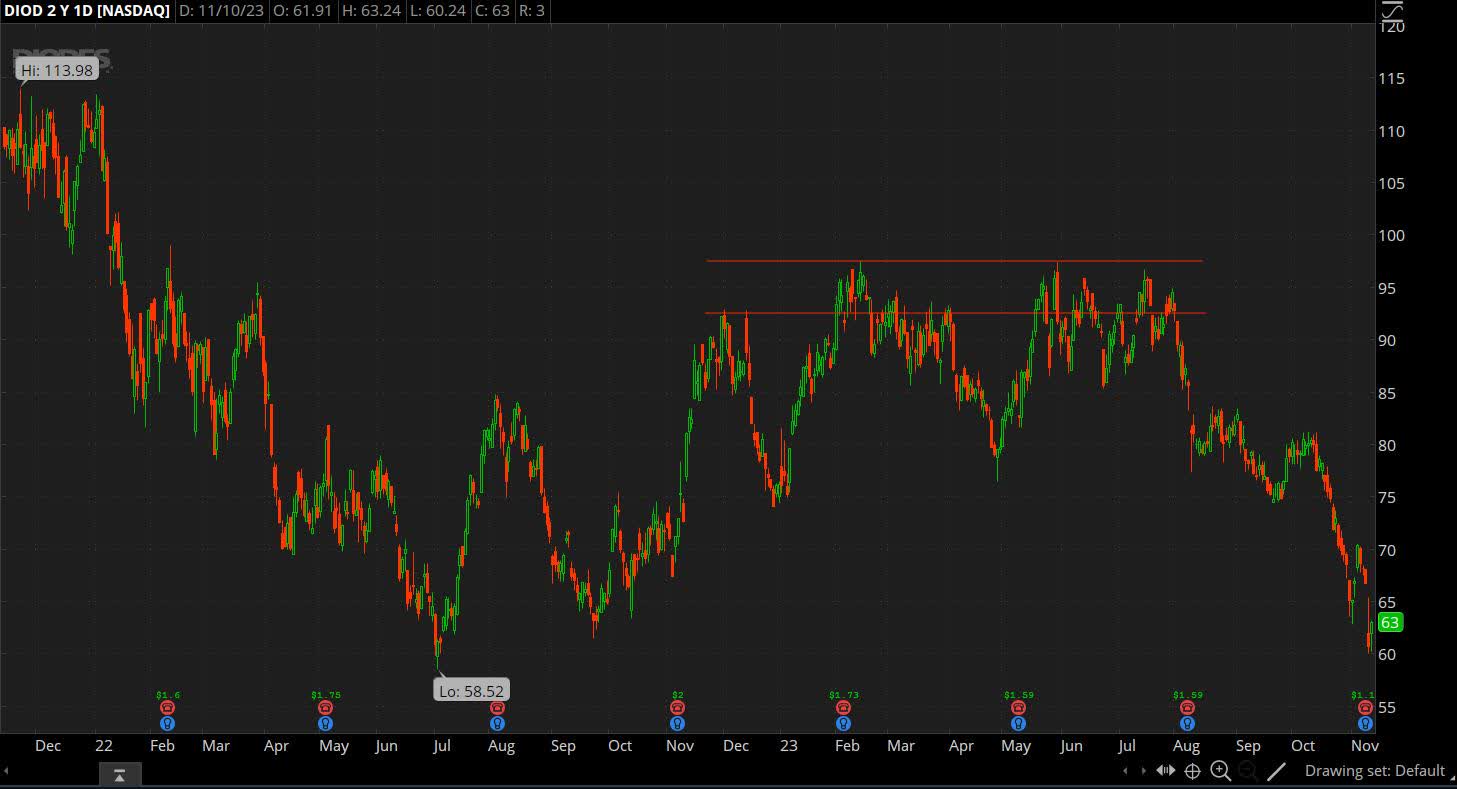Click the red phone icon above May 2023
Screen dimensions: 1457x789
1018,708
